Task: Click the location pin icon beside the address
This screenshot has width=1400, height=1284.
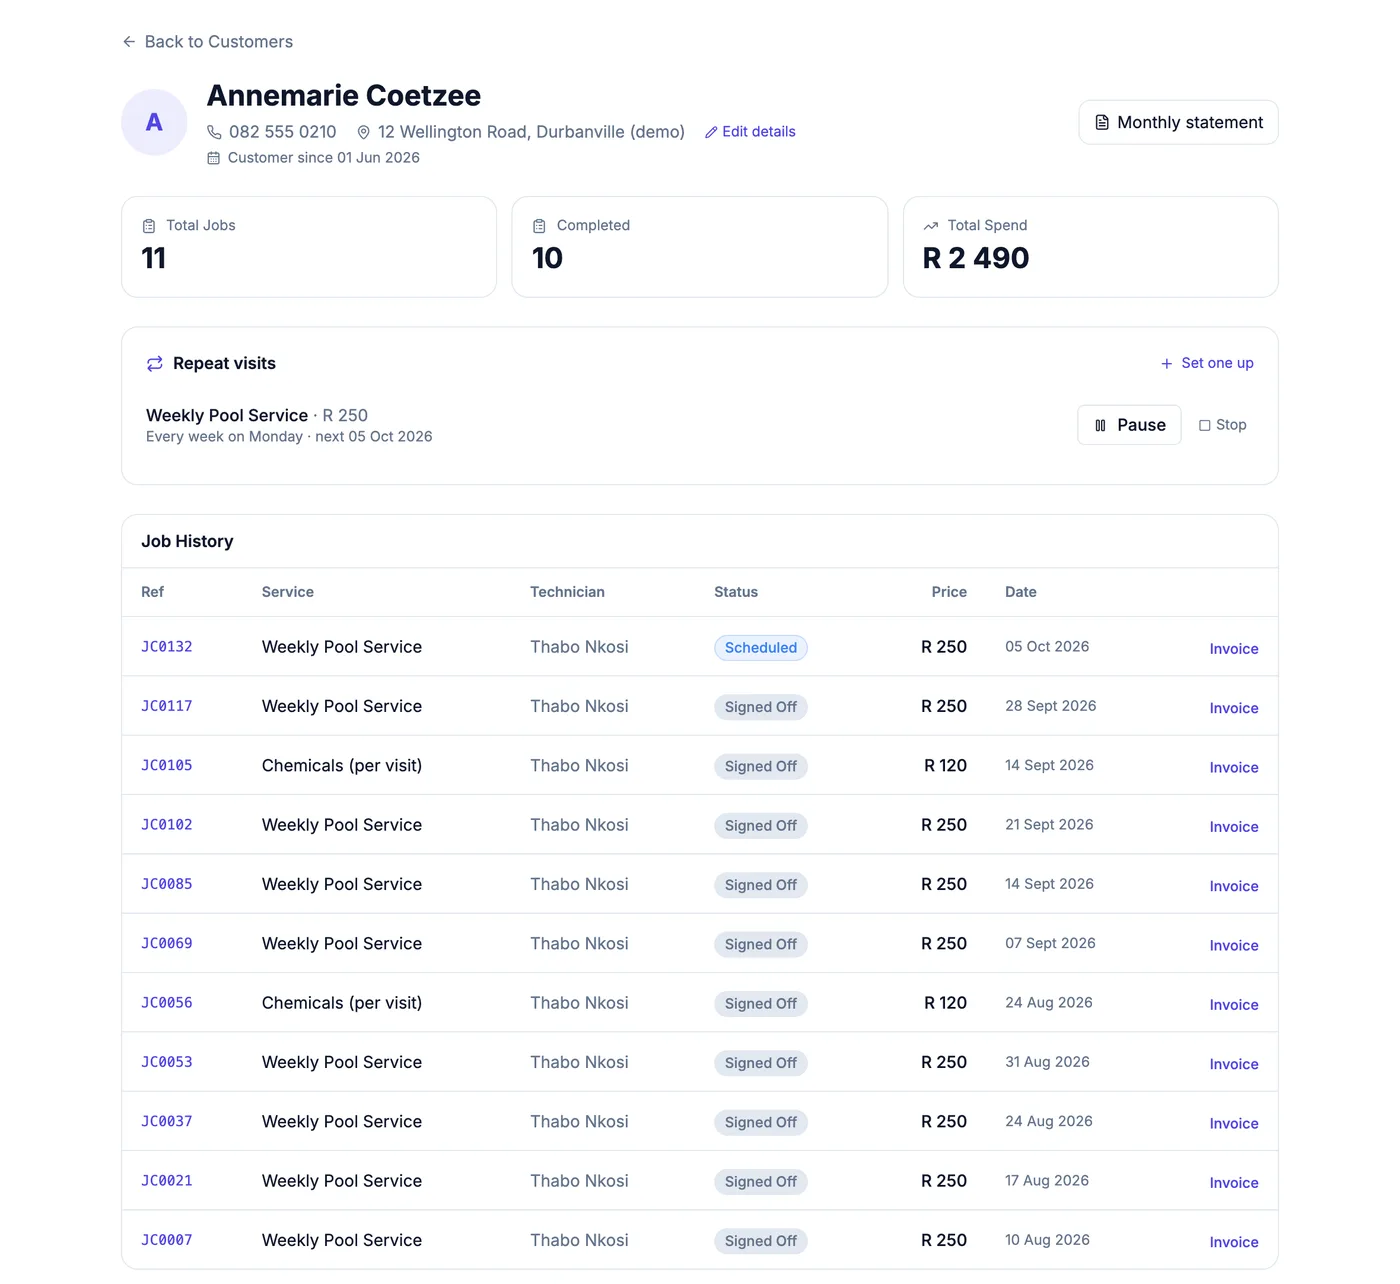Action: click(x=364, y=132)
